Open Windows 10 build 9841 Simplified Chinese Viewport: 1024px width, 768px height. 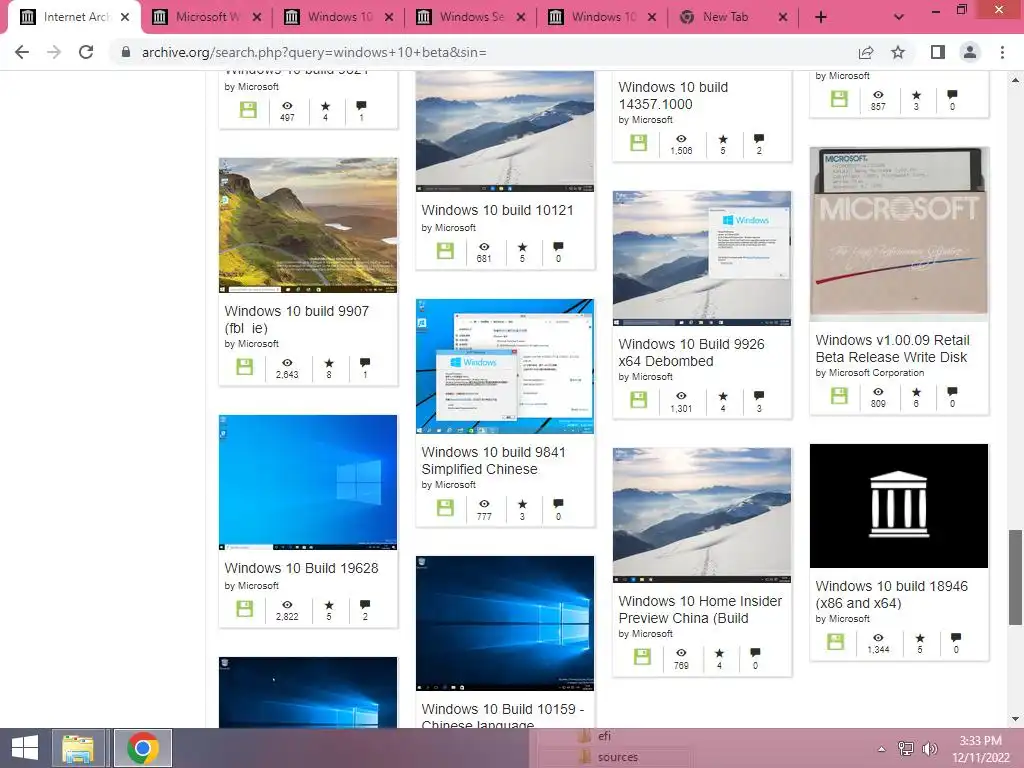(x=493, y=460)
